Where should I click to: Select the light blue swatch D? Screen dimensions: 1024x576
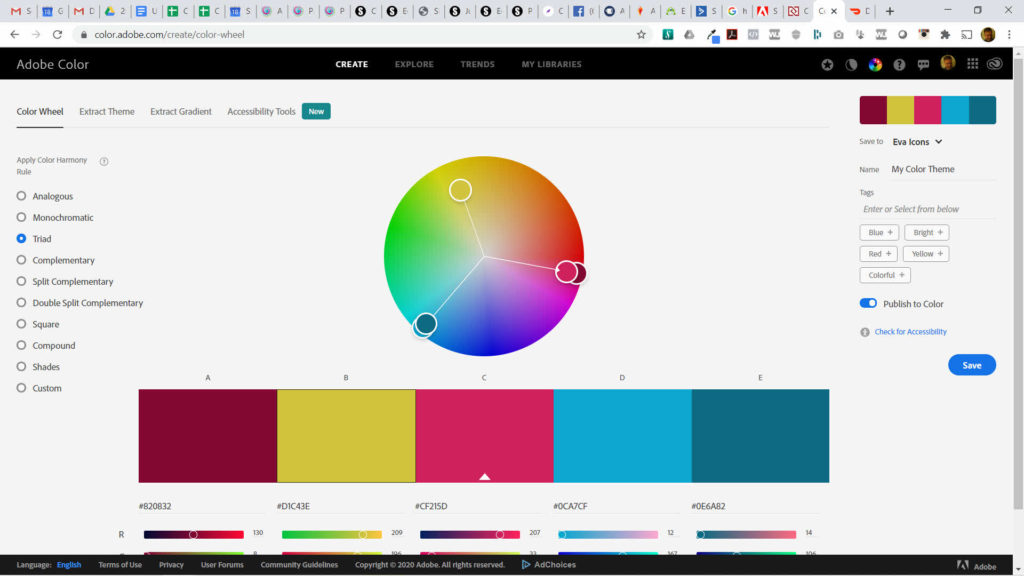[x=622, y=436]
